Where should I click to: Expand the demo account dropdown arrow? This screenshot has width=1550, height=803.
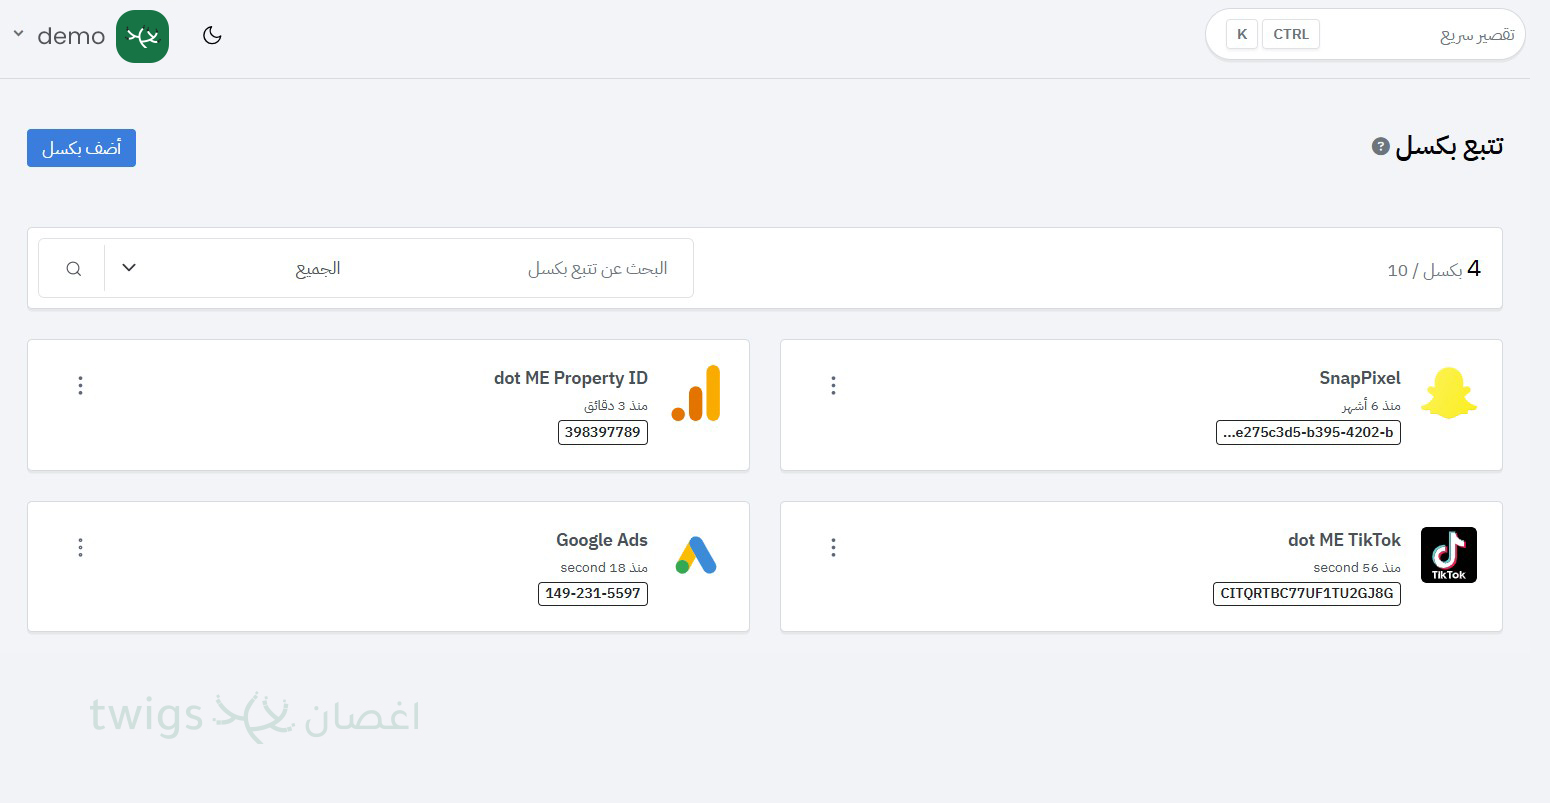[18, 34]
